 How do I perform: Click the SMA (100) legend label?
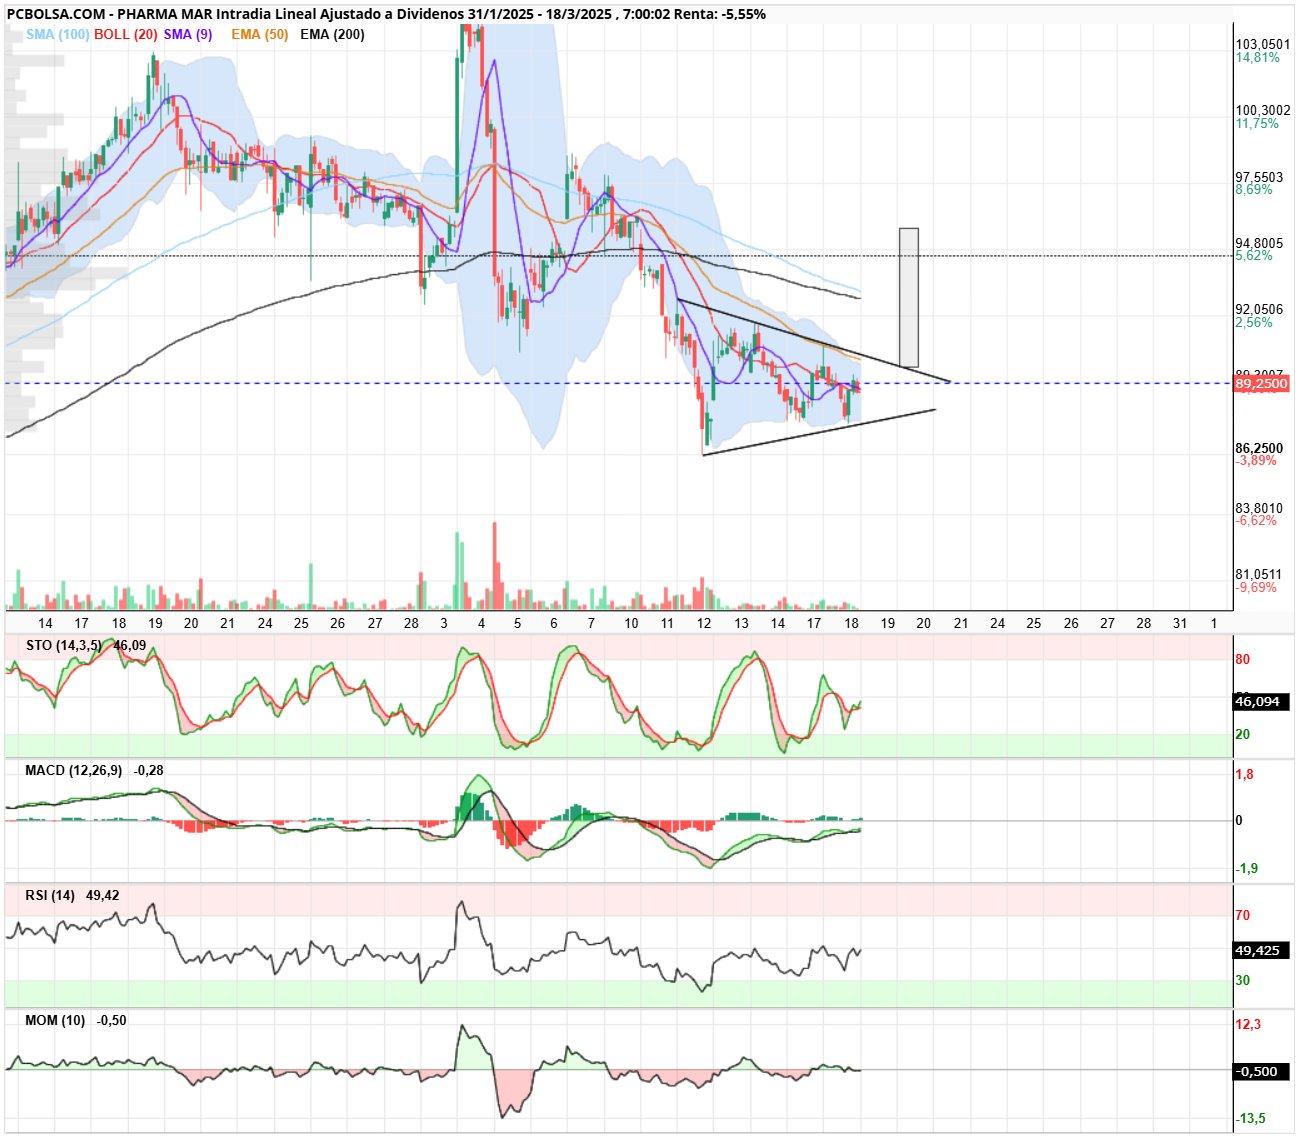[58, 34]
